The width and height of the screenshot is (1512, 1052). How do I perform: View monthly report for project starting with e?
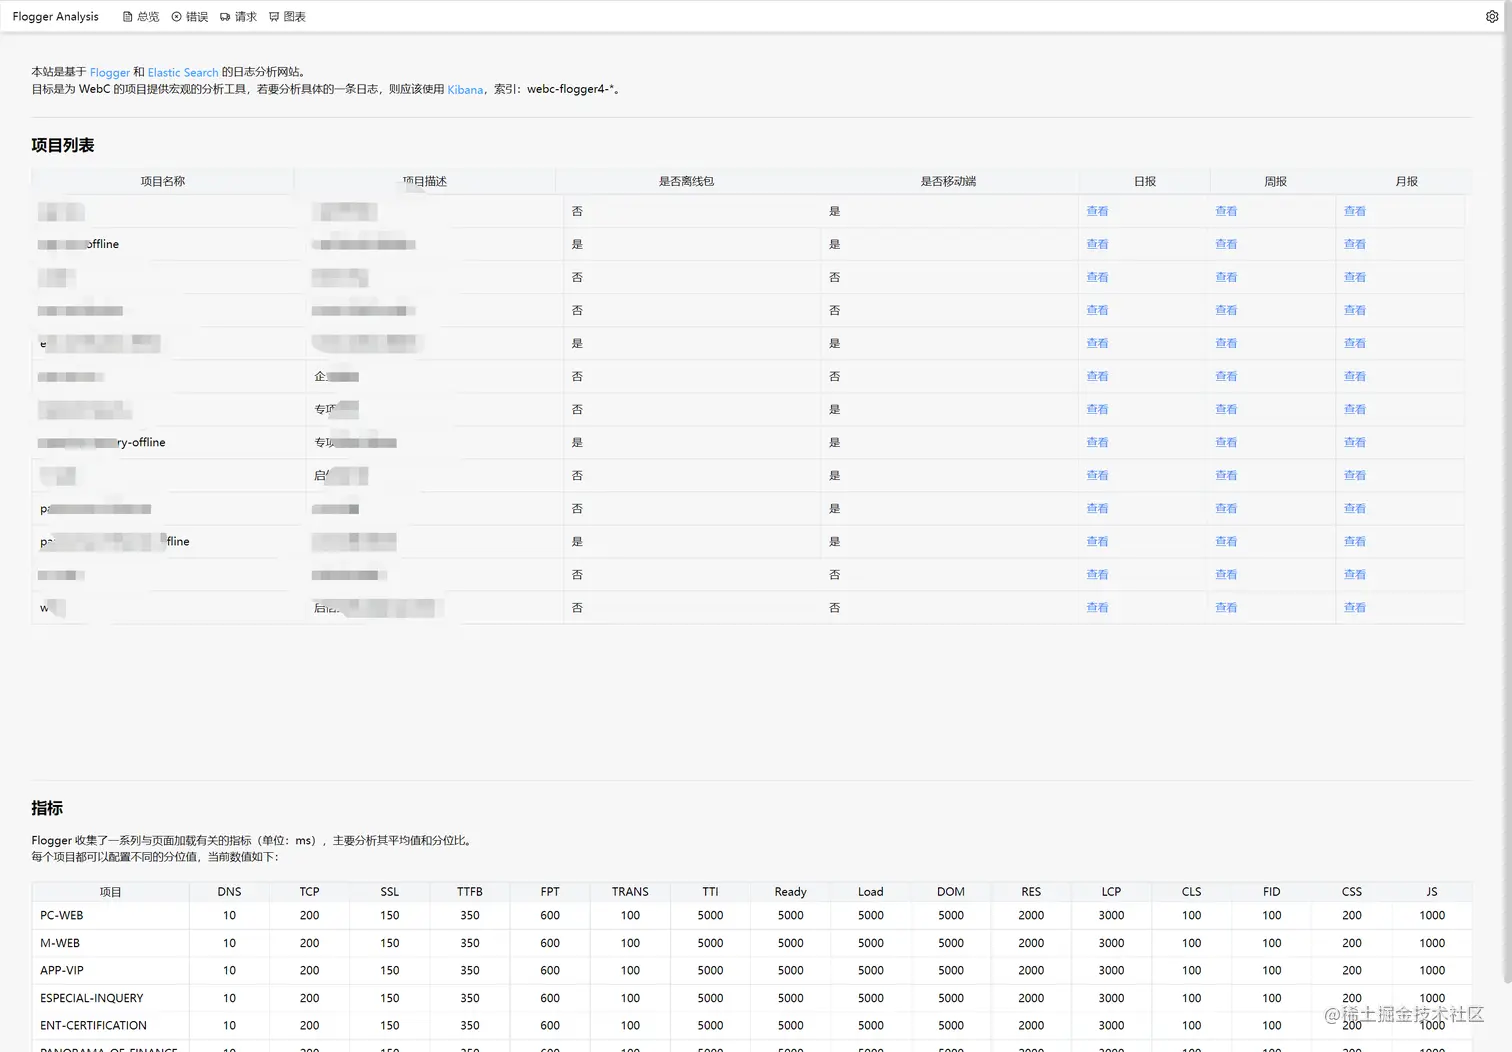[x=1355, y=343]
